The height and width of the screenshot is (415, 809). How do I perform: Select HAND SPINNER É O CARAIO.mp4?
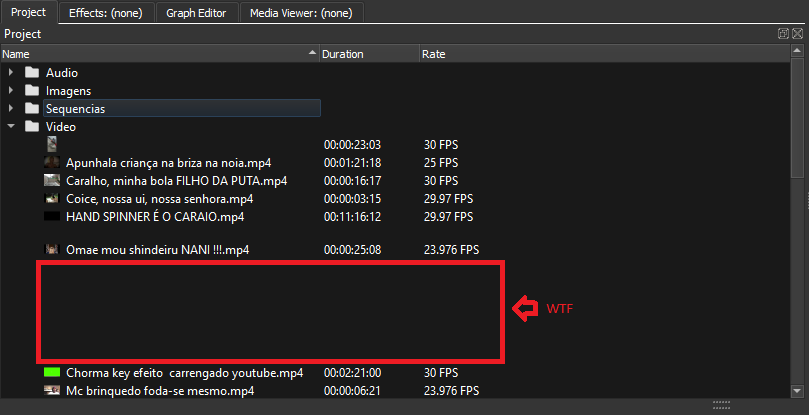(x=155, y=217)
